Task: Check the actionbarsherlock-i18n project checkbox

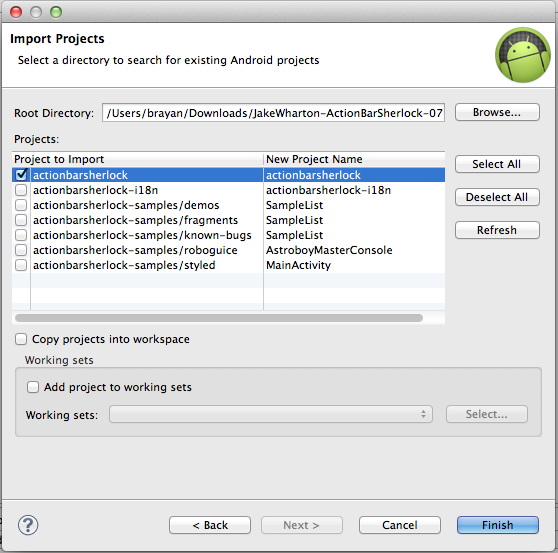Action: [x=21, y=190]
